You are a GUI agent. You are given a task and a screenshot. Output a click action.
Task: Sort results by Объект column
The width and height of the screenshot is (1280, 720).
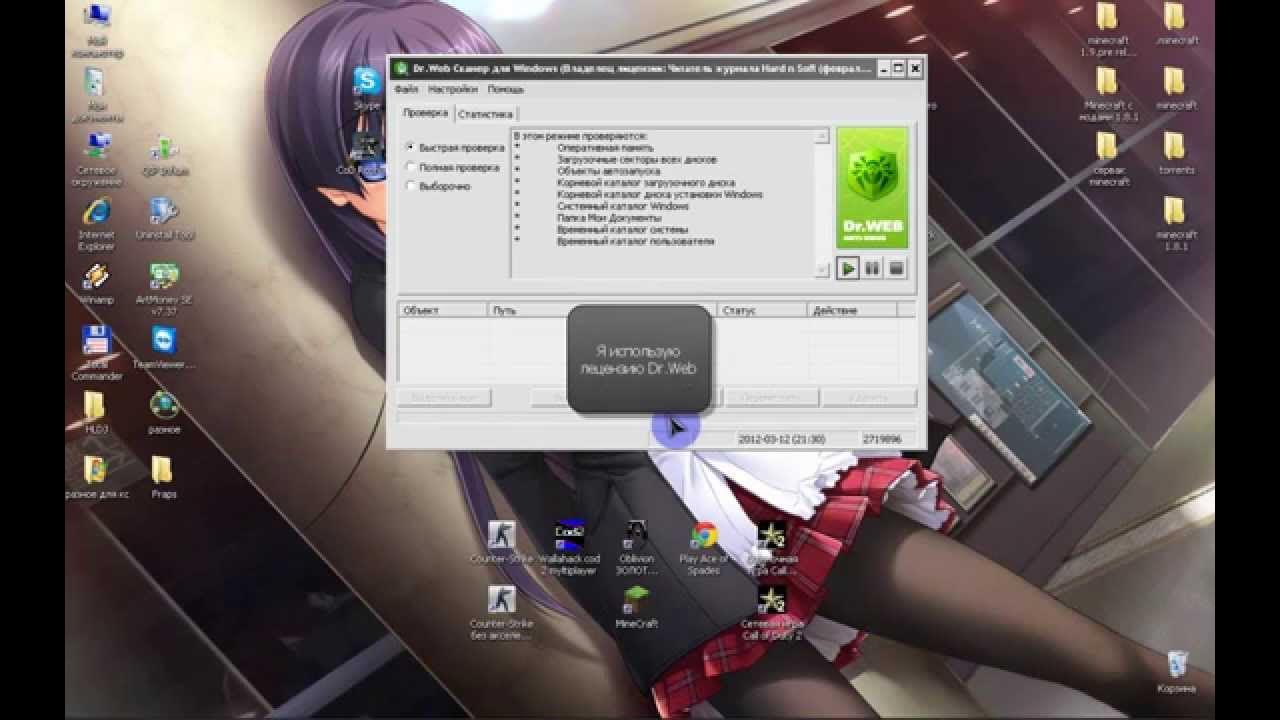click(x=443, y=311)
